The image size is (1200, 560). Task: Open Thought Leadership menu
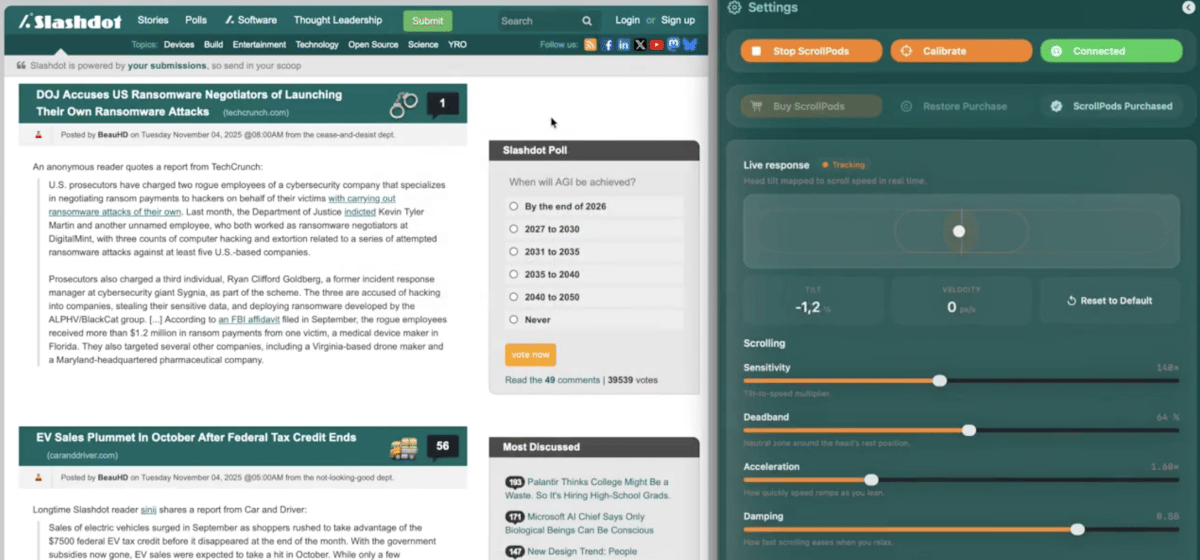point(337,20)
